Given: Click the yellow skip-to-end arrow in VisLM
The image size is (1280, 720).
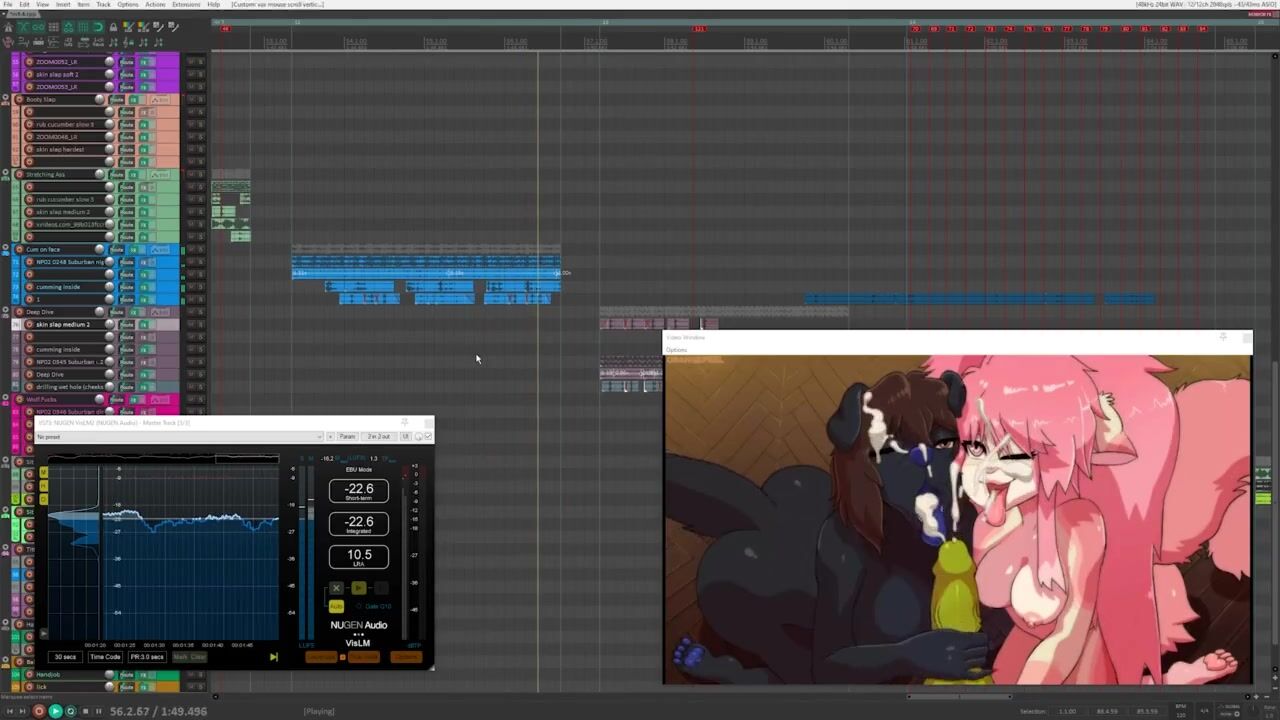Looking at the screenshot, I should click(273, 657).
